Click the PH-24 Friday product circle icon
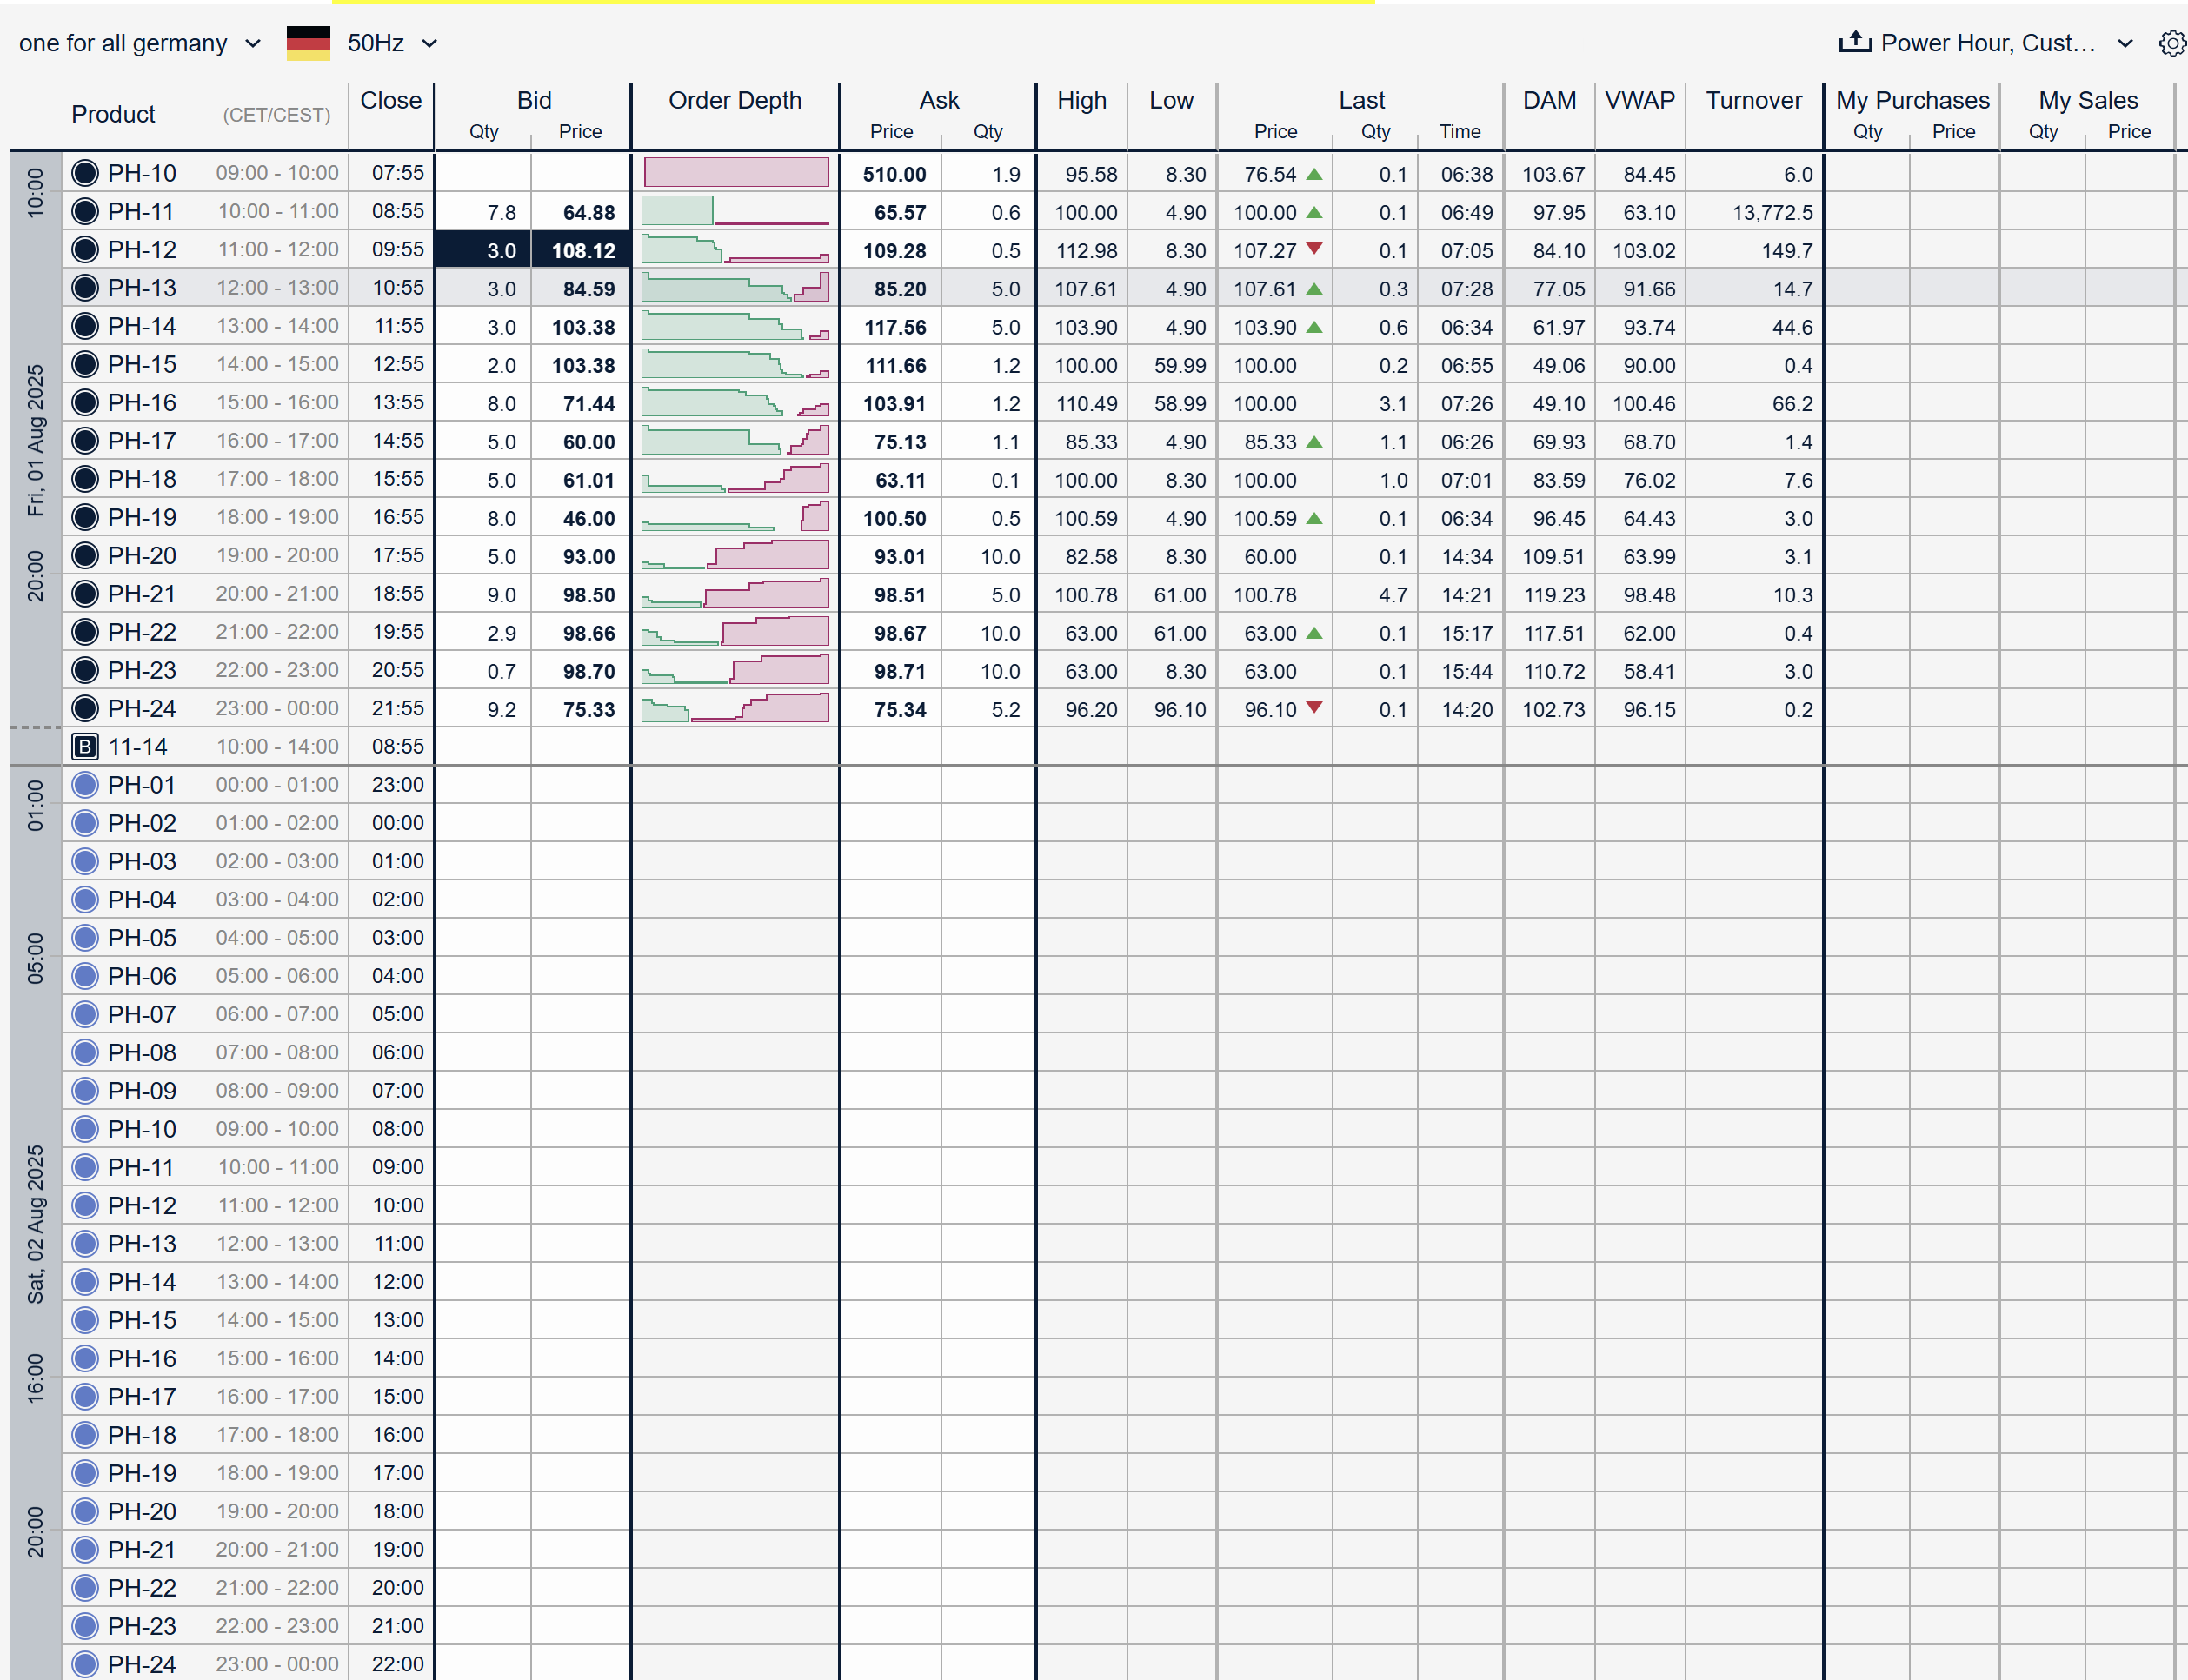 point(85,709)
